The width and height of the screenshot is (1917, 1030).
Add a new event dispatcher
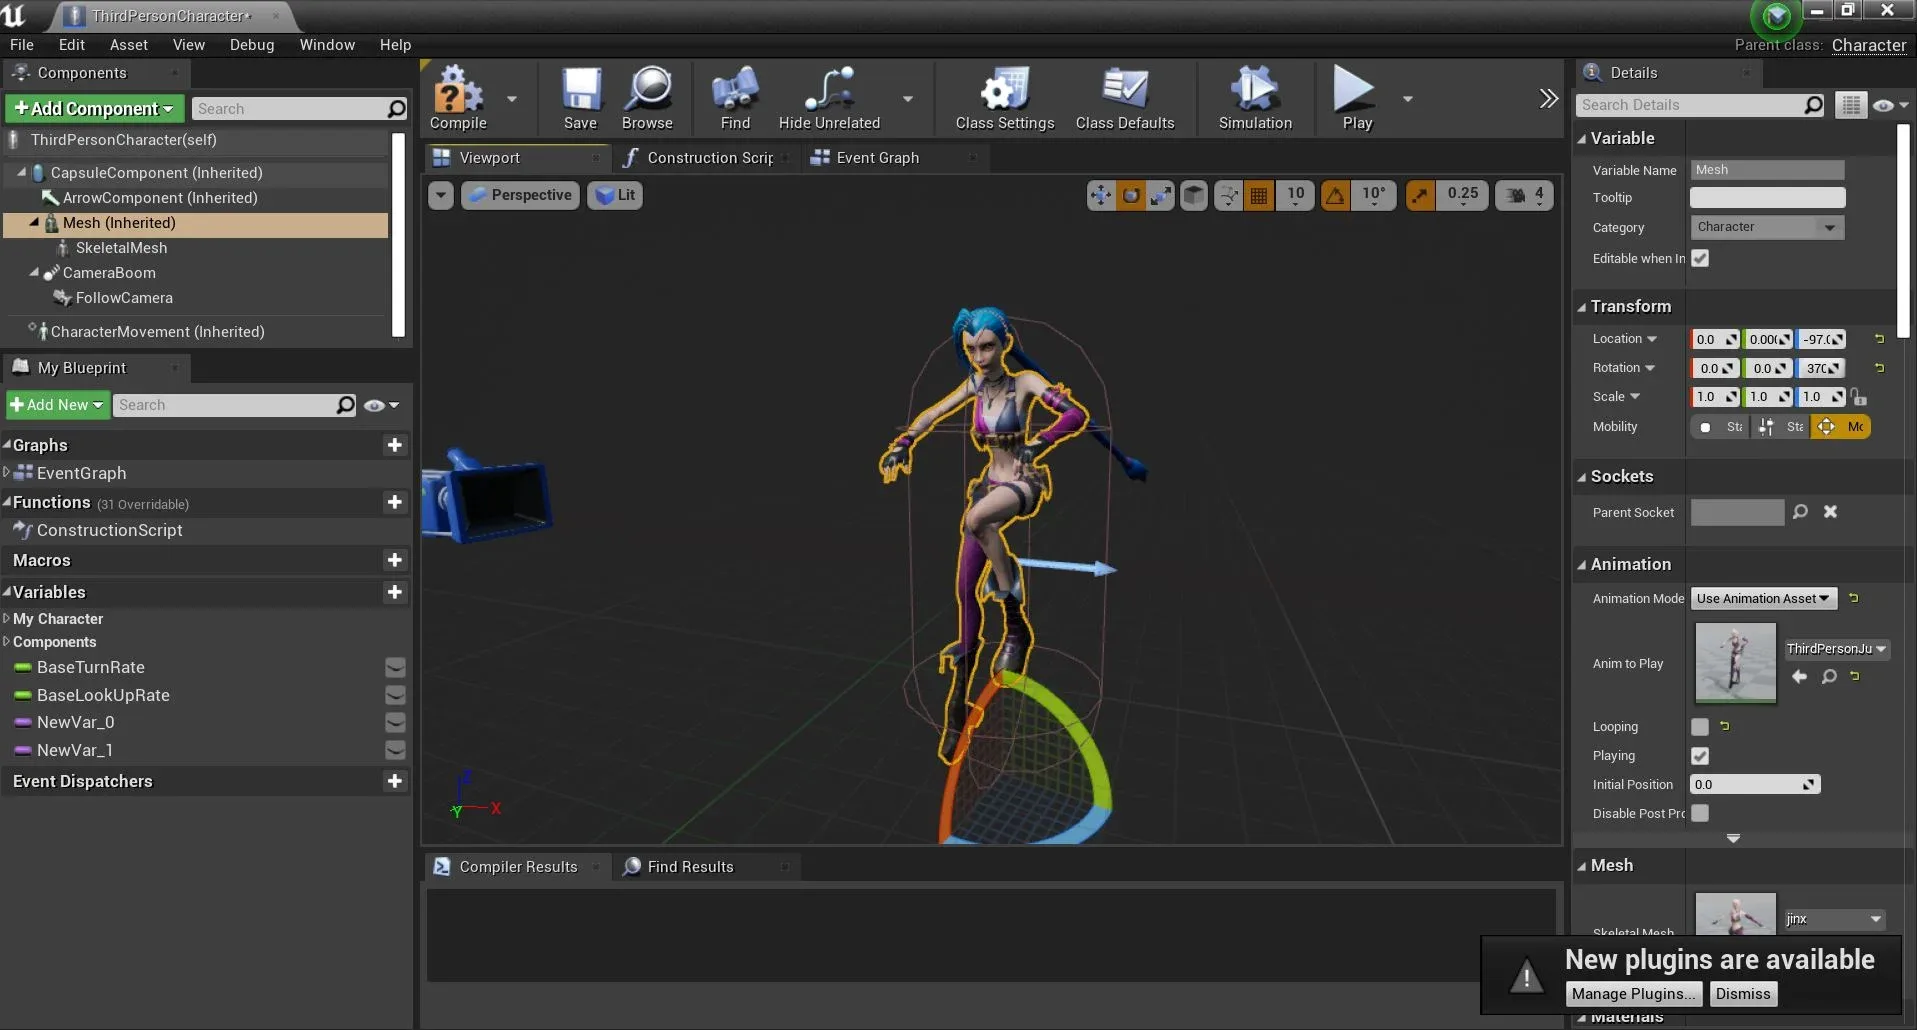click(x=395, y=781)
